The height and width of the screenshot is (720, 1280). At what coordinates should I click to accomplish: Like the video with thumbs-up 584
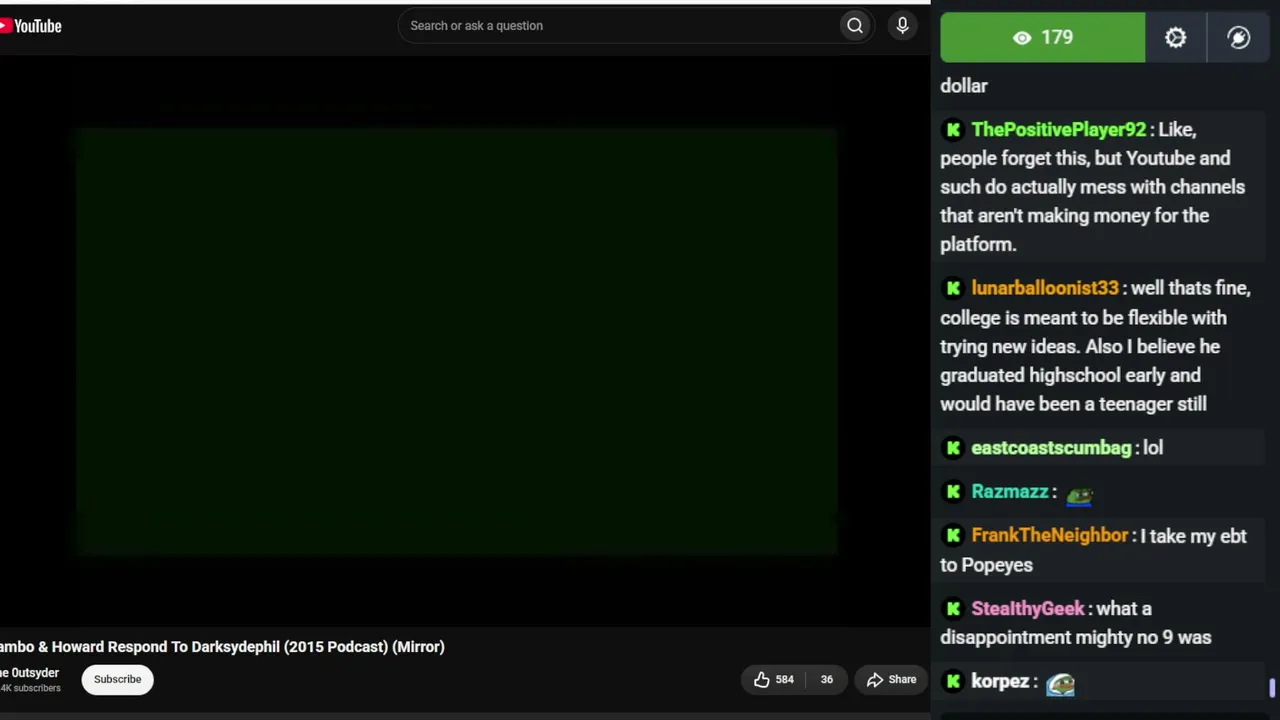(773, 680)
